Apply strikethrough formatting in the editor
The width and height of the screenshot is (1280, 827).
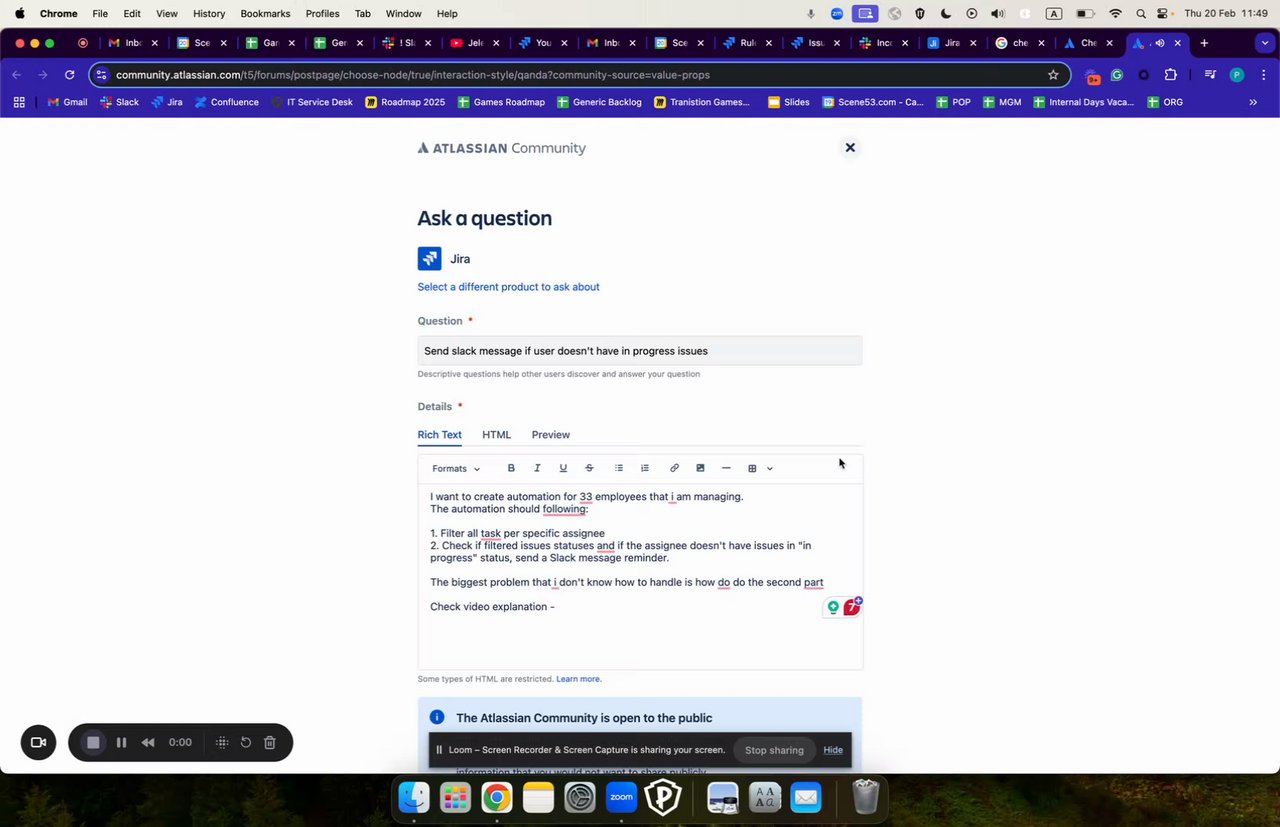589,468
